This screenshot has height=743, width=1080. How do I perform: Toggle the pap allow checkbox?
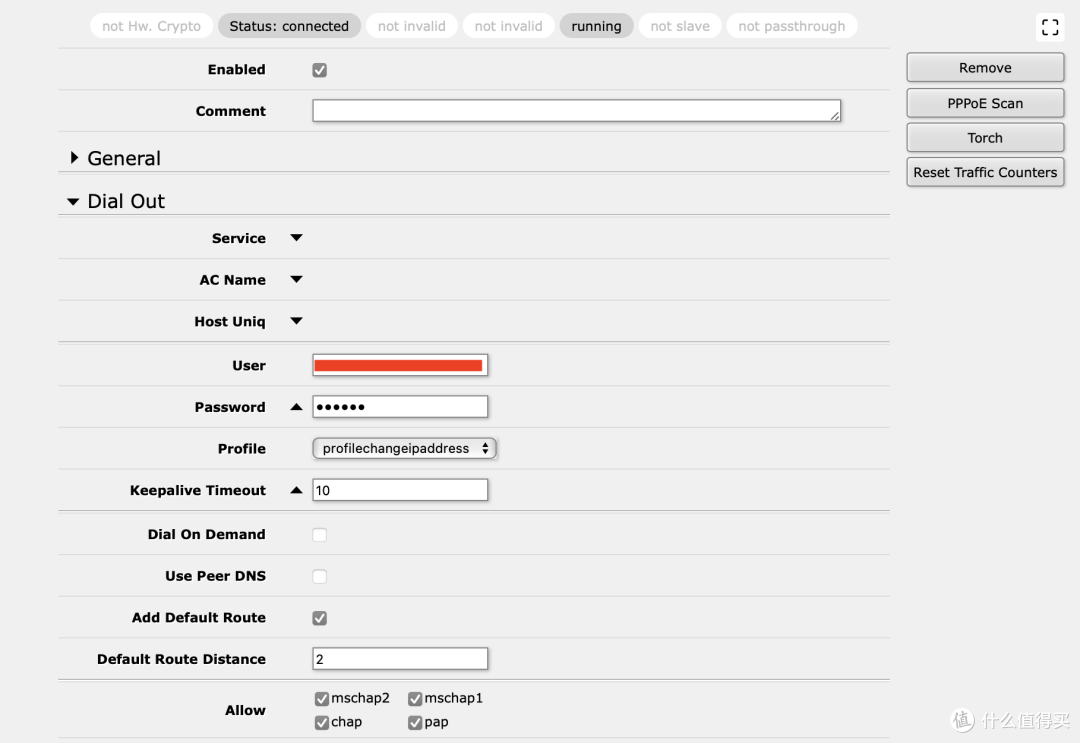(415, 723)
